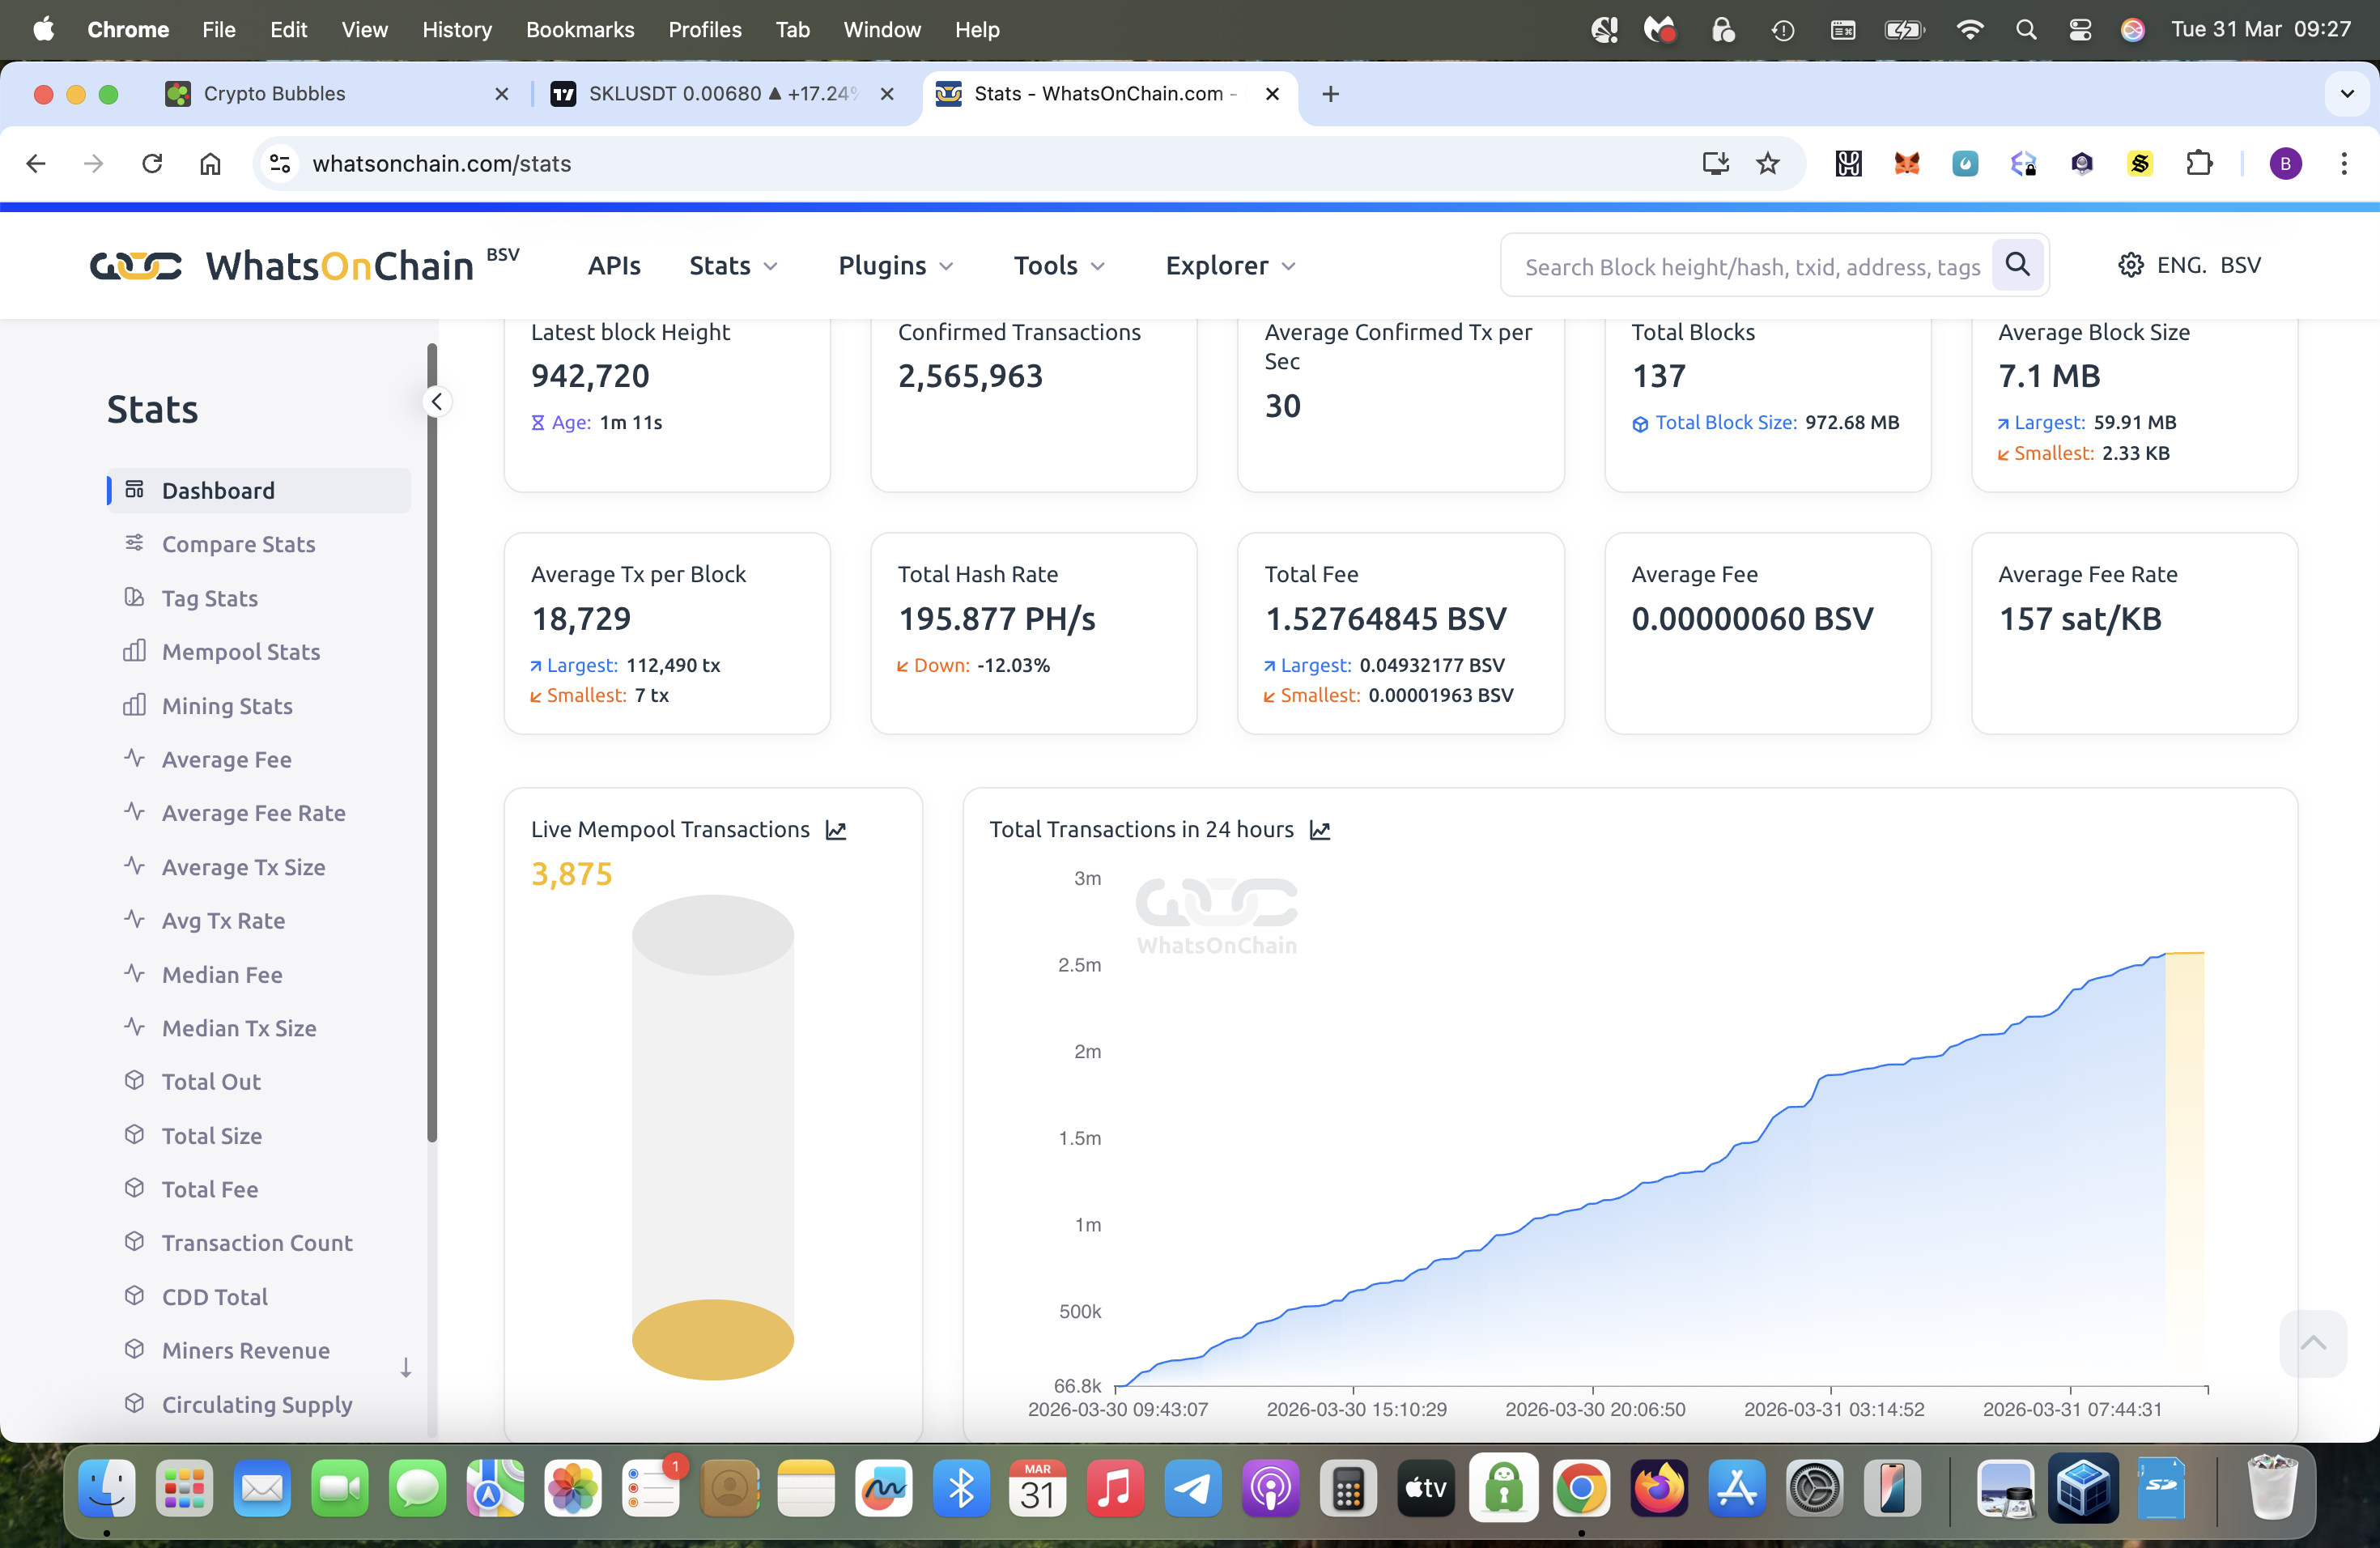Screen dimensions: 2380x1548
Task: Open Control Center in the menu bar
Action: coord(2080,30)
